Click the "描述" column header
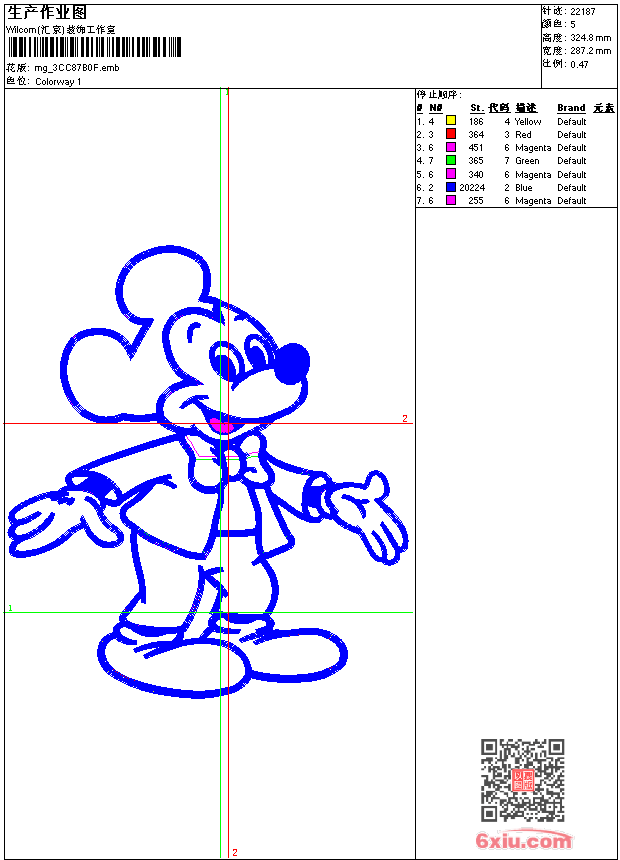The width and height of the screenshot is (620, 860). (x=526, y=108)
